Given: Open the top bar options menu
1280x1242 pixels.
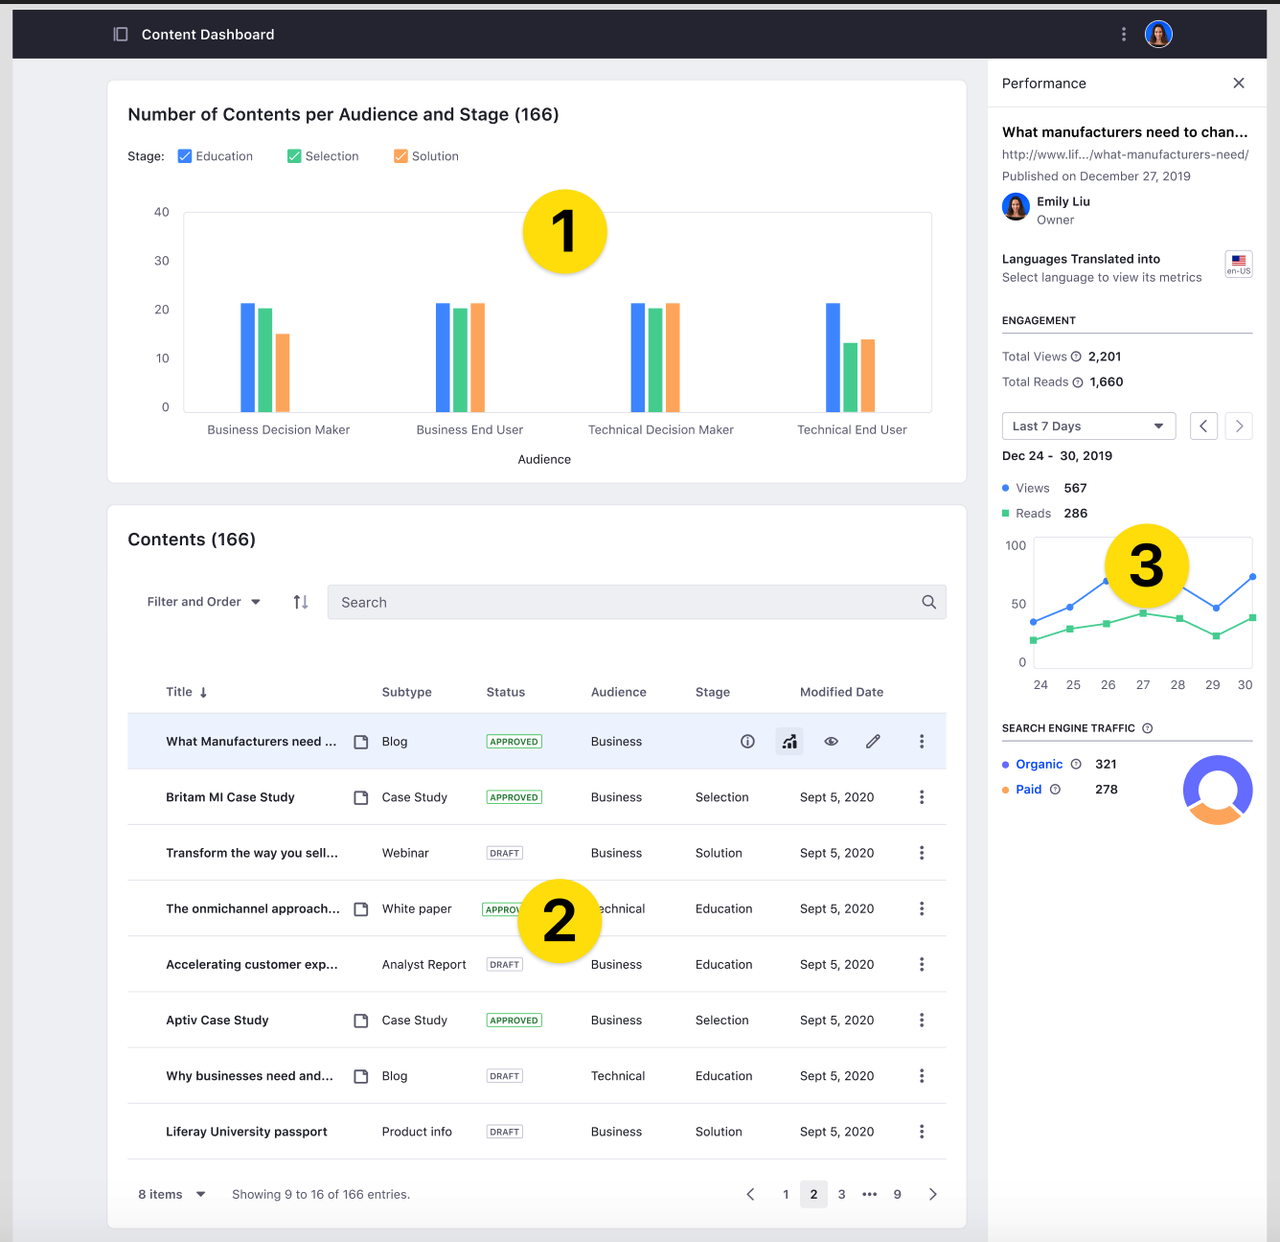Looking at the screenshot, I should click(x=1123, y=33).
